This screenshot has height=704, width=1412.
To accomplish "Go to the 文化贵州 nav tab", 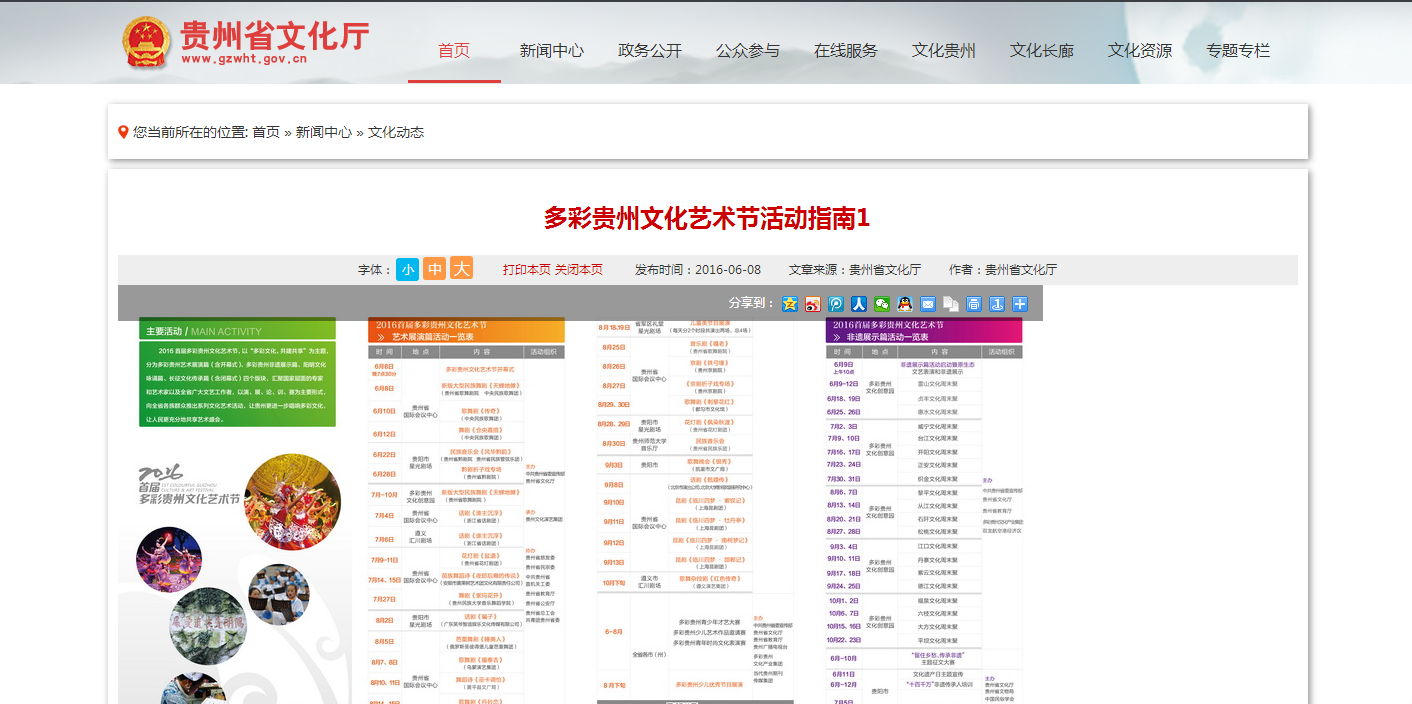I will 943,51.
